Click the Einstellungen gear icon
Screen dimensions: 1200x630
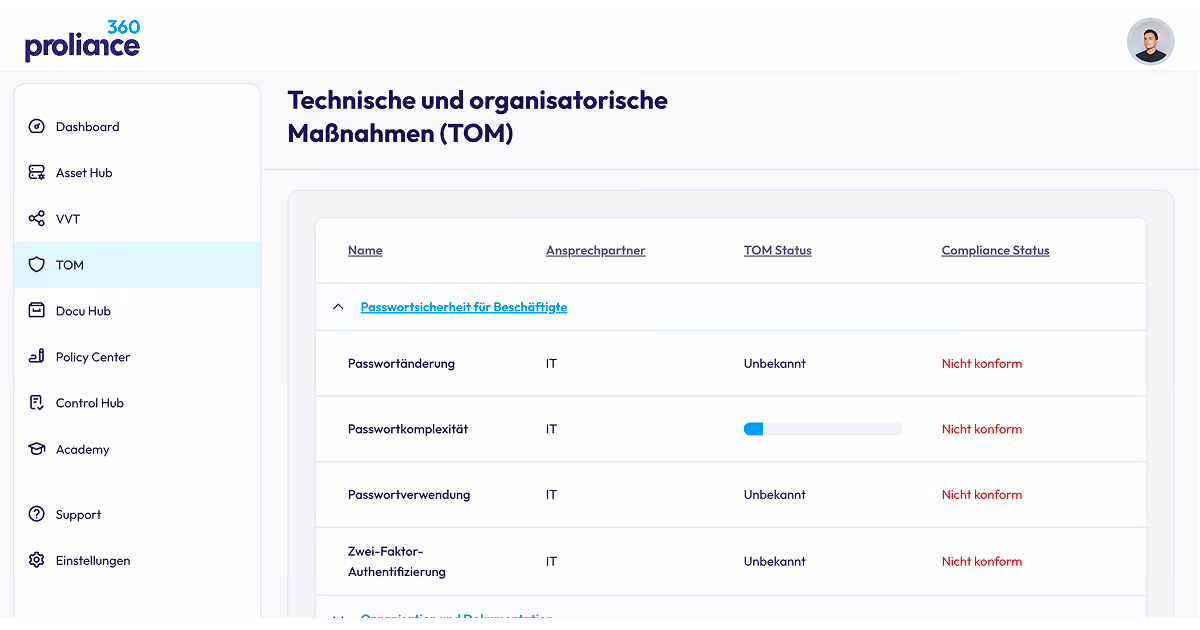tap(37, 561)
